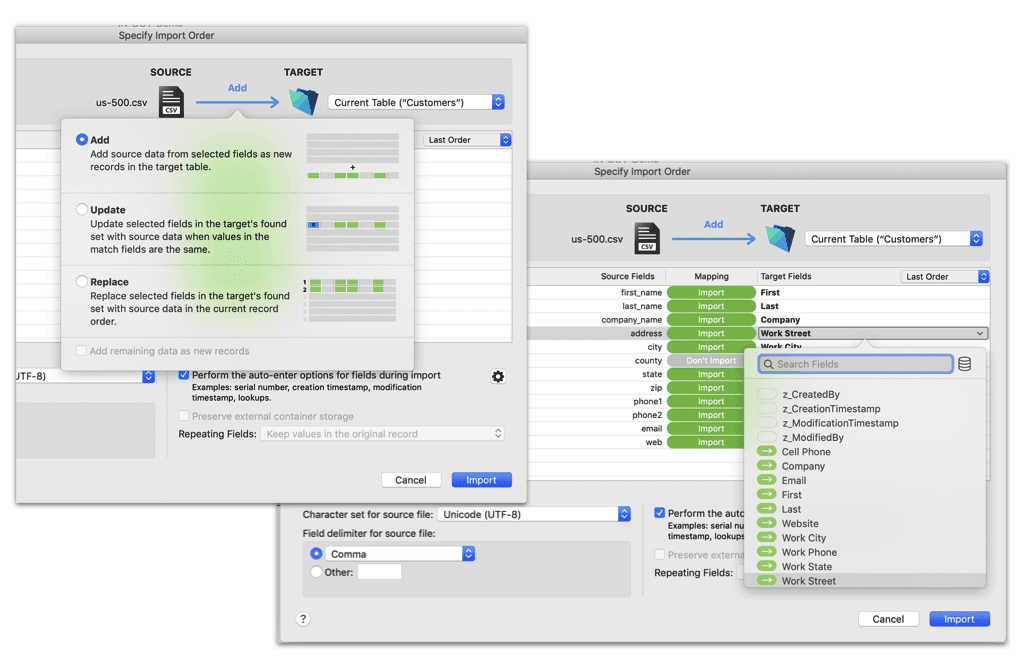Click the green arrow icon beside Website
This screenshot has width=1022, height=670.
coord(766,523)
